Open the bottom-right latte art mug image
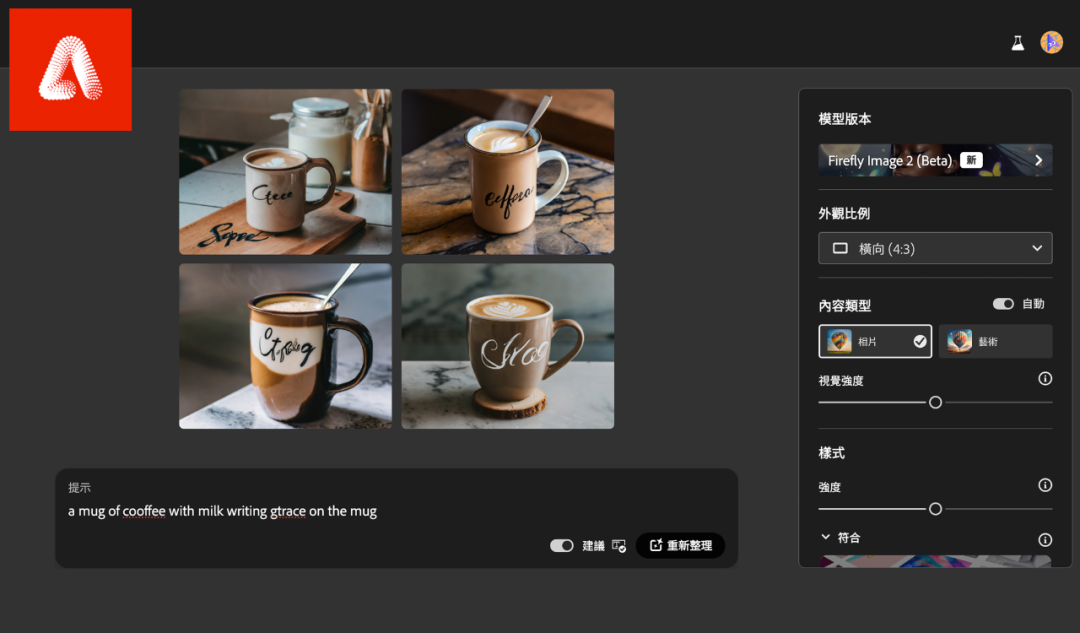The image size is (1080, 633). pyautogui.click(x=508, y=346)
